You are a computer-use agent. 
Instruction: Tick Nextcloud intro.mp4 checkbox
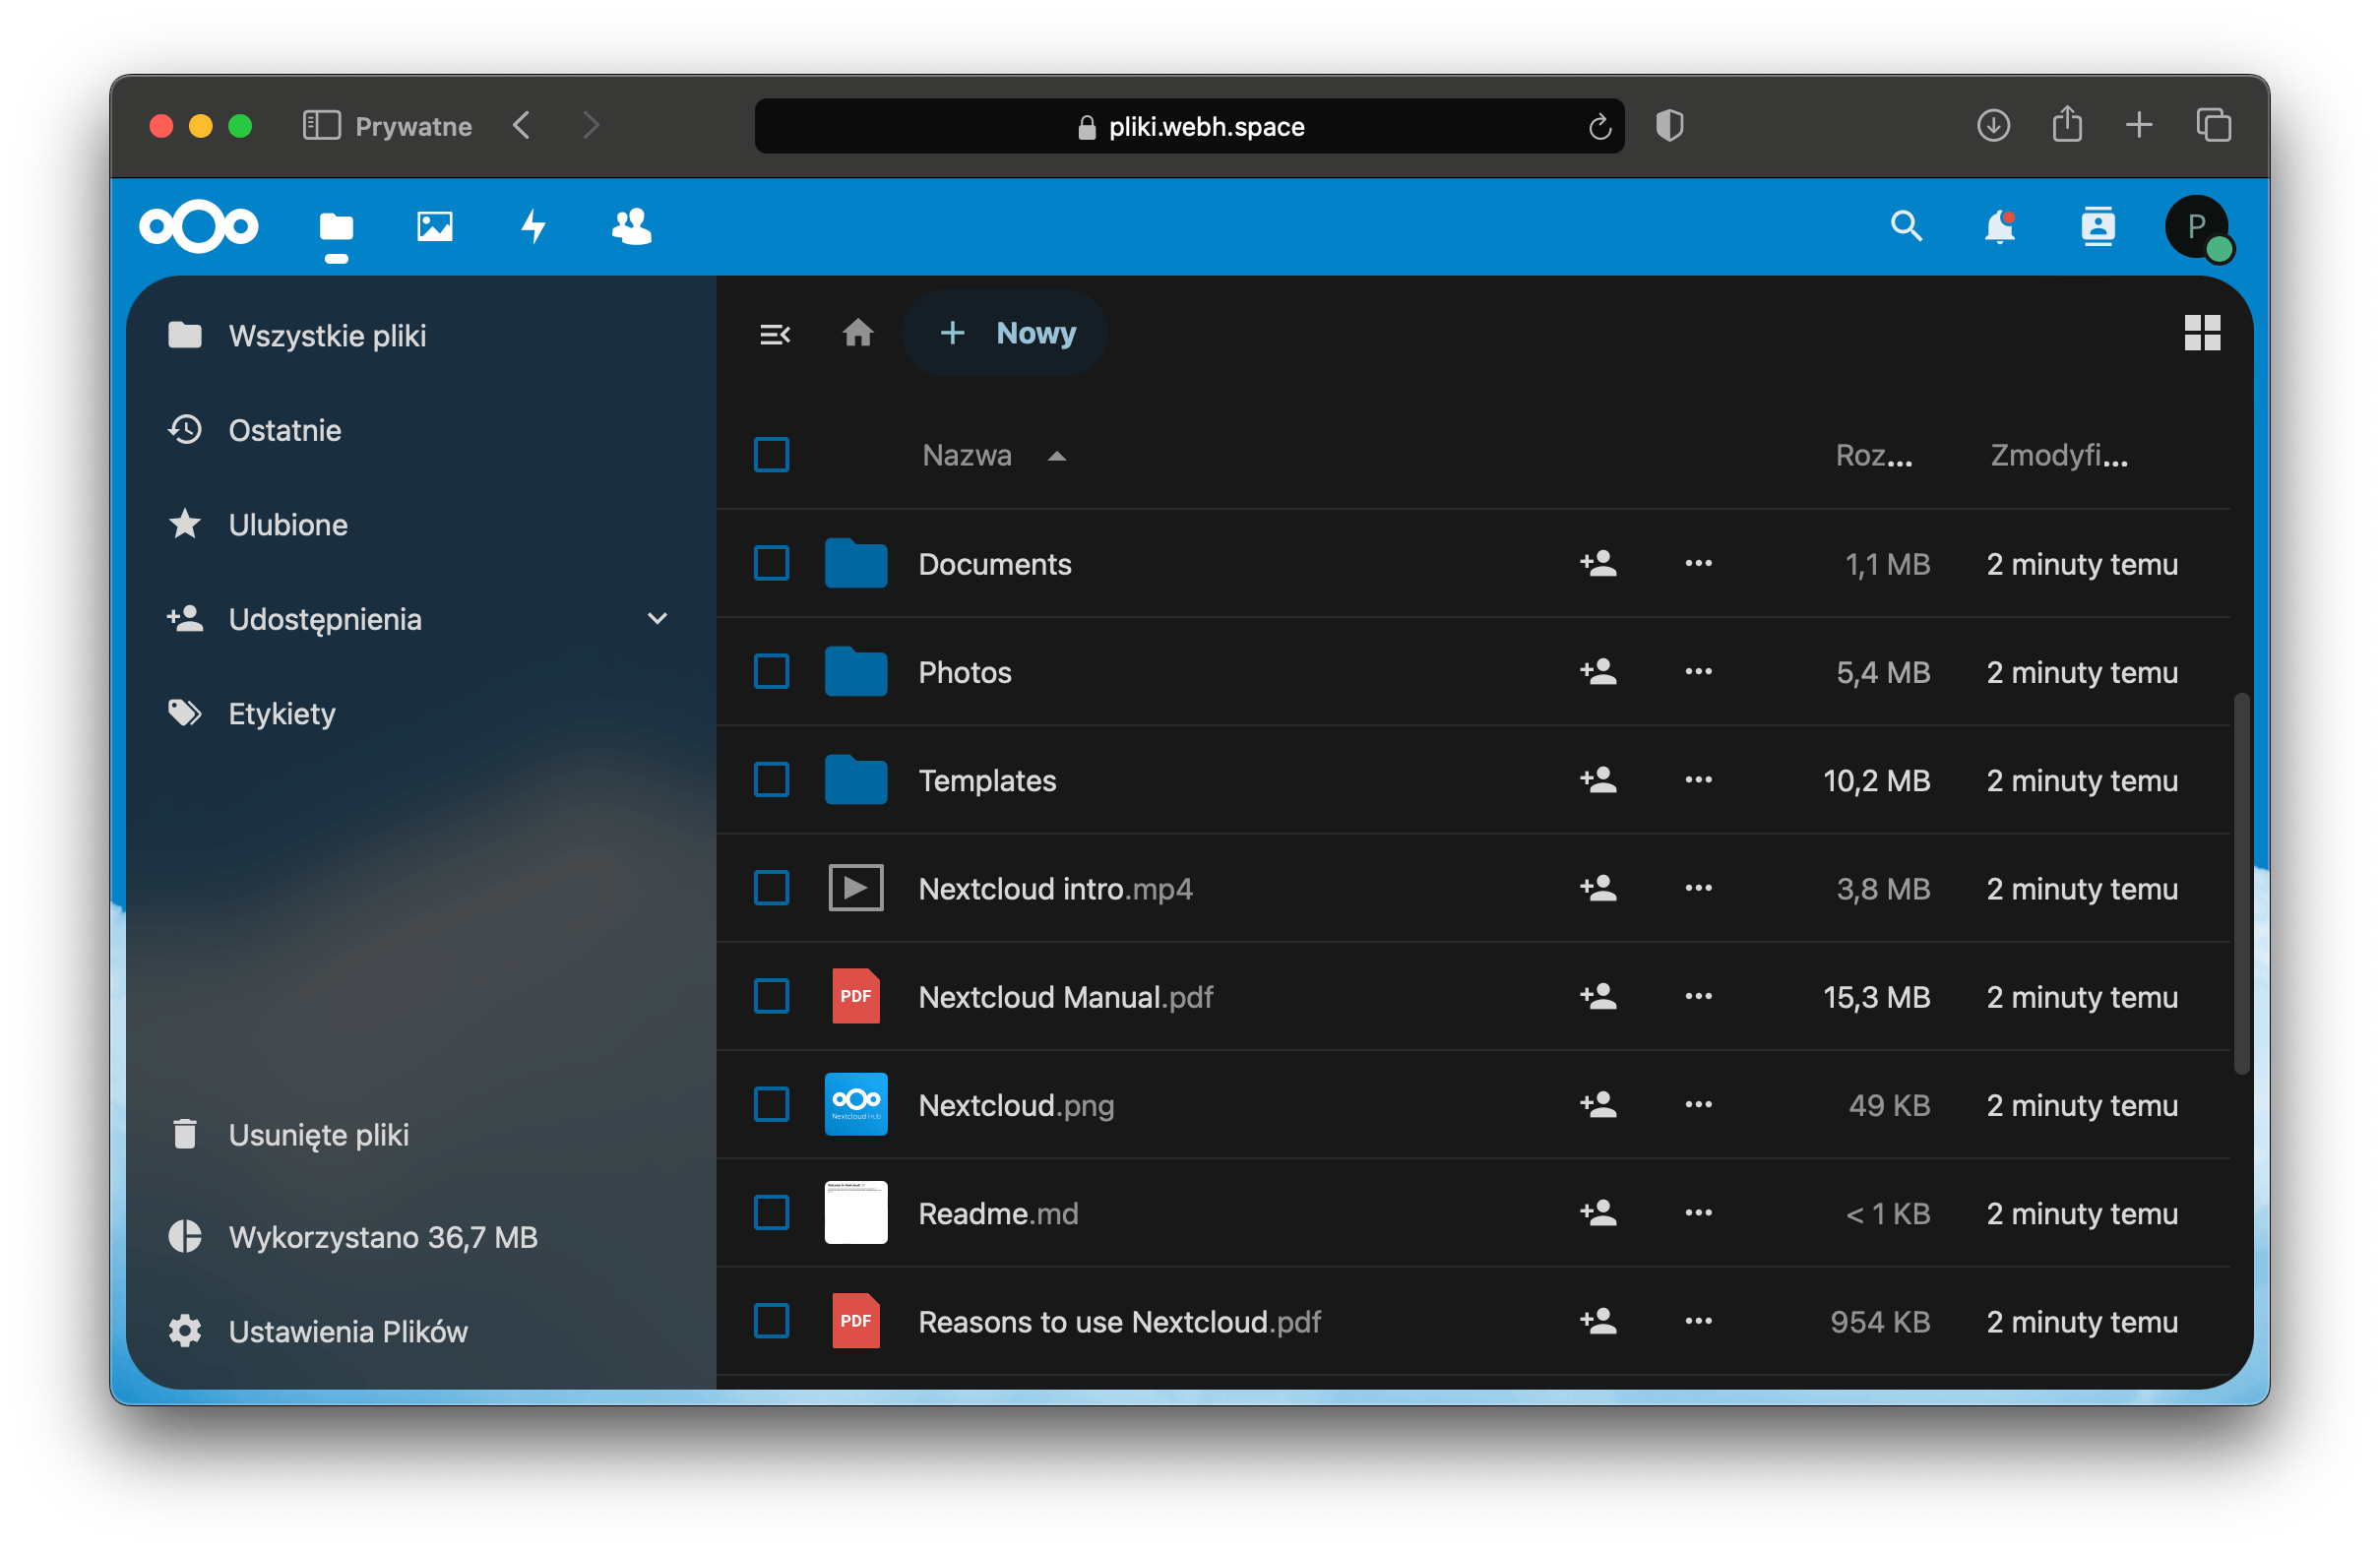click(x=771, y=888)
